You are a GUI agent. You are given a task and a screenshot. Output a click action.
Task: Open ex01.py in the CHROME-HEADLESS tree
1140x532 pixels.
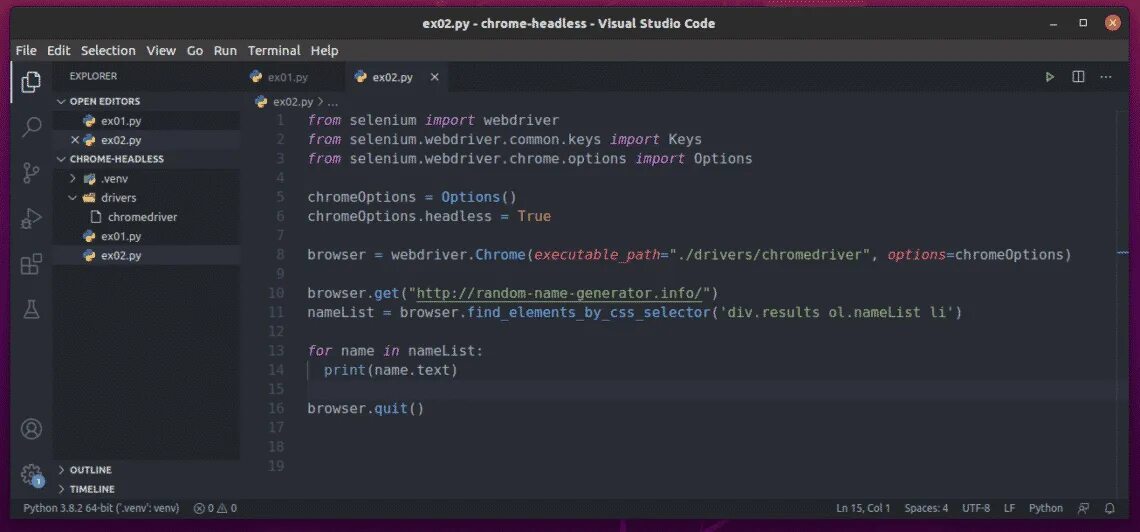click(x=121, y=236)
